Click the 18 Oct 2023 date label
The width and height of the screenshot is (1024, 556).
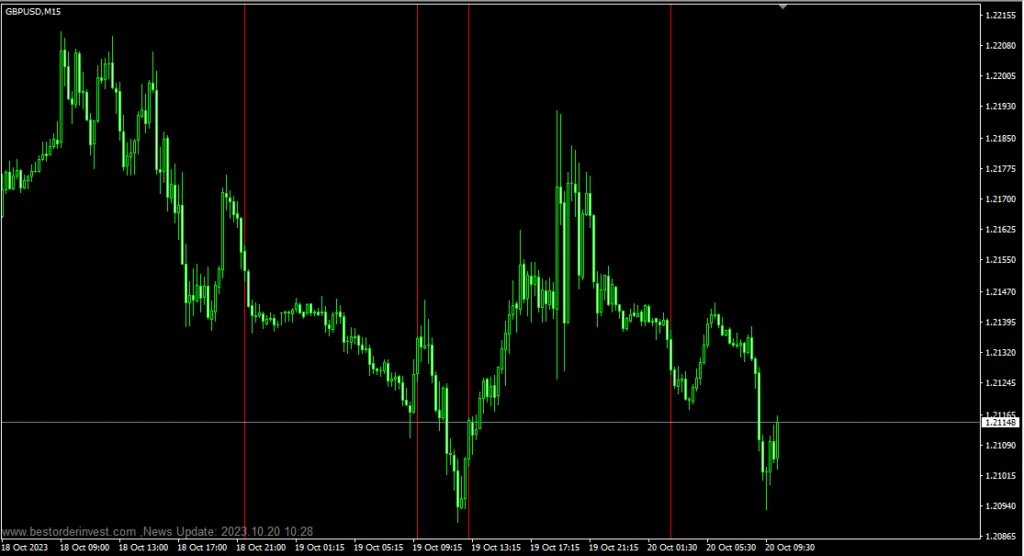25,548
